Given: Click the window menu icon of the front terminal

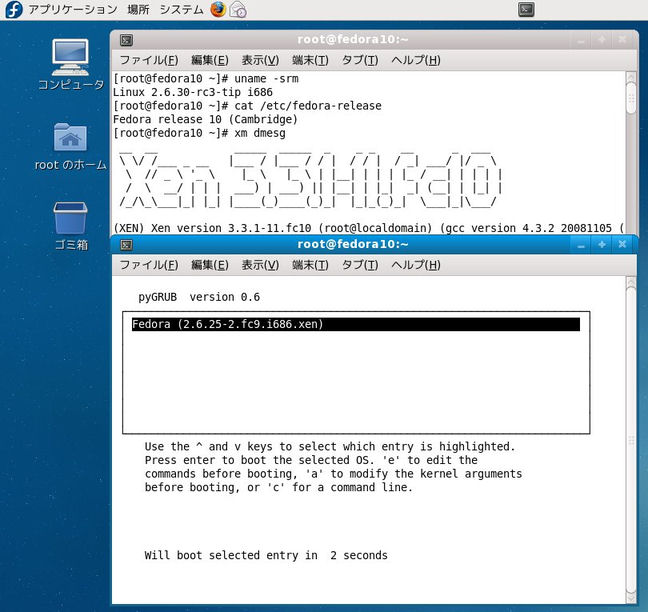Looking at the screenshot, I should [x=126, y=245].
